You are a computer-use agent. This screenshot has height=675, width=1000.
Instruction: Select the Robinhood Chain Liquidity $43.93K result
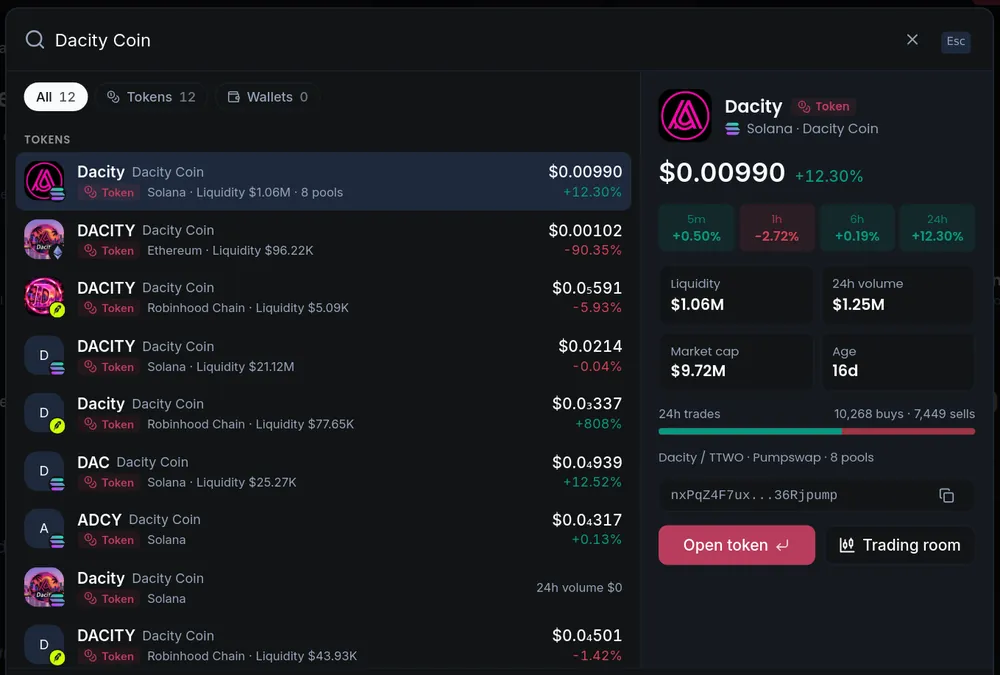[x=323, y=645]
